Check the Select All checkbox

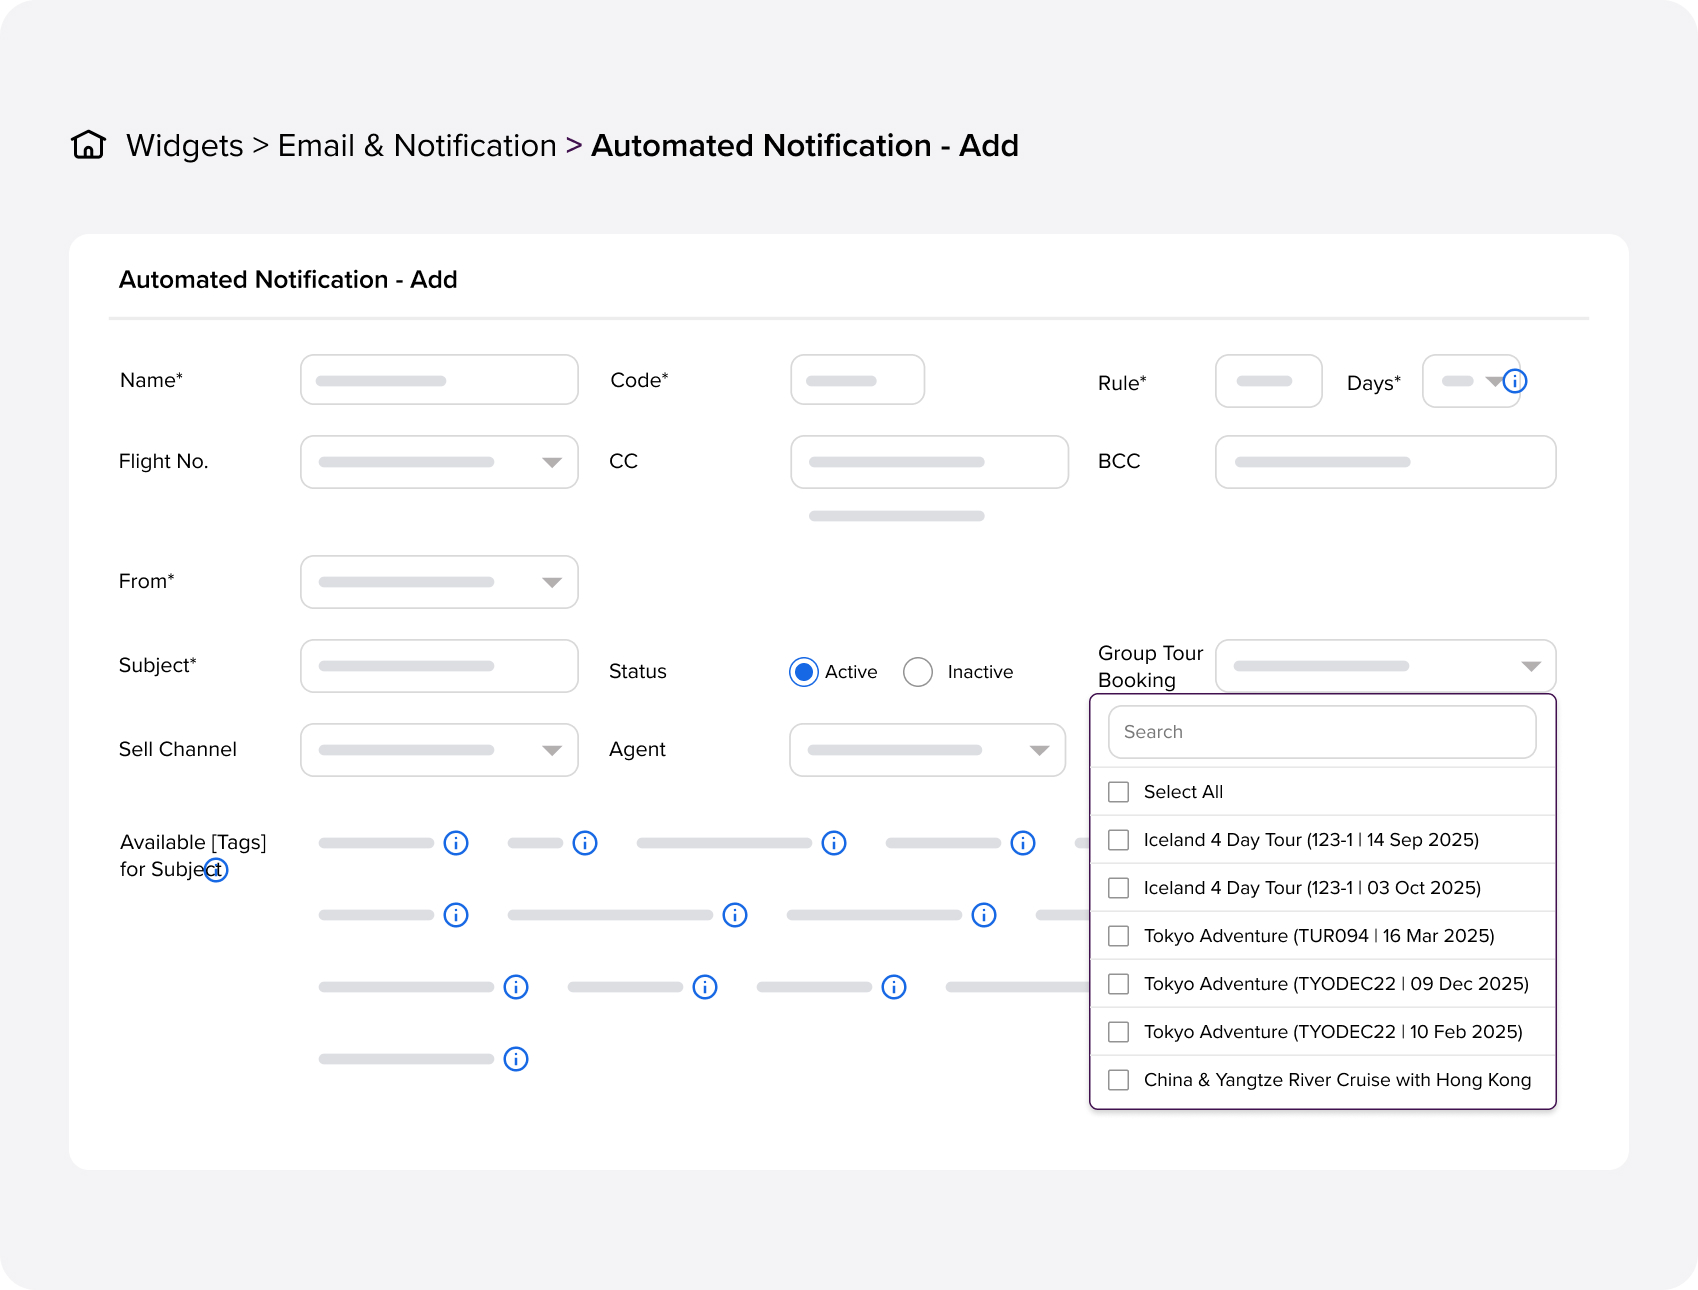1119,792
